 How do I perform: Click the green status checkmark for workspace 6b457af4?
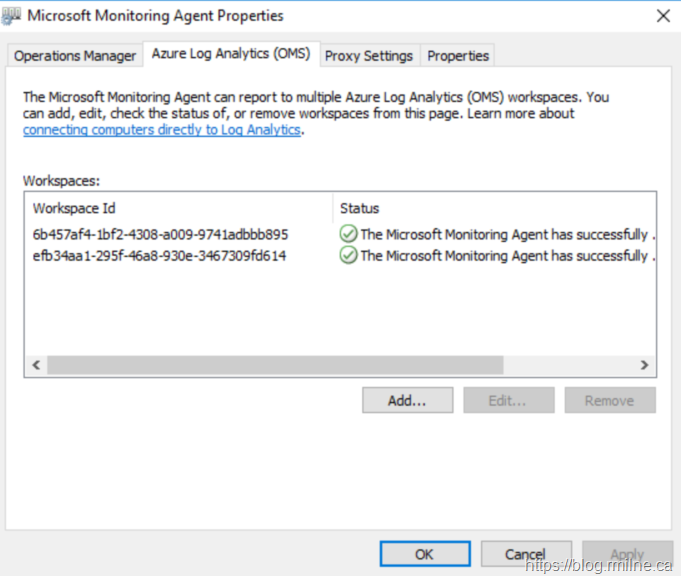(x=348, y=234)
